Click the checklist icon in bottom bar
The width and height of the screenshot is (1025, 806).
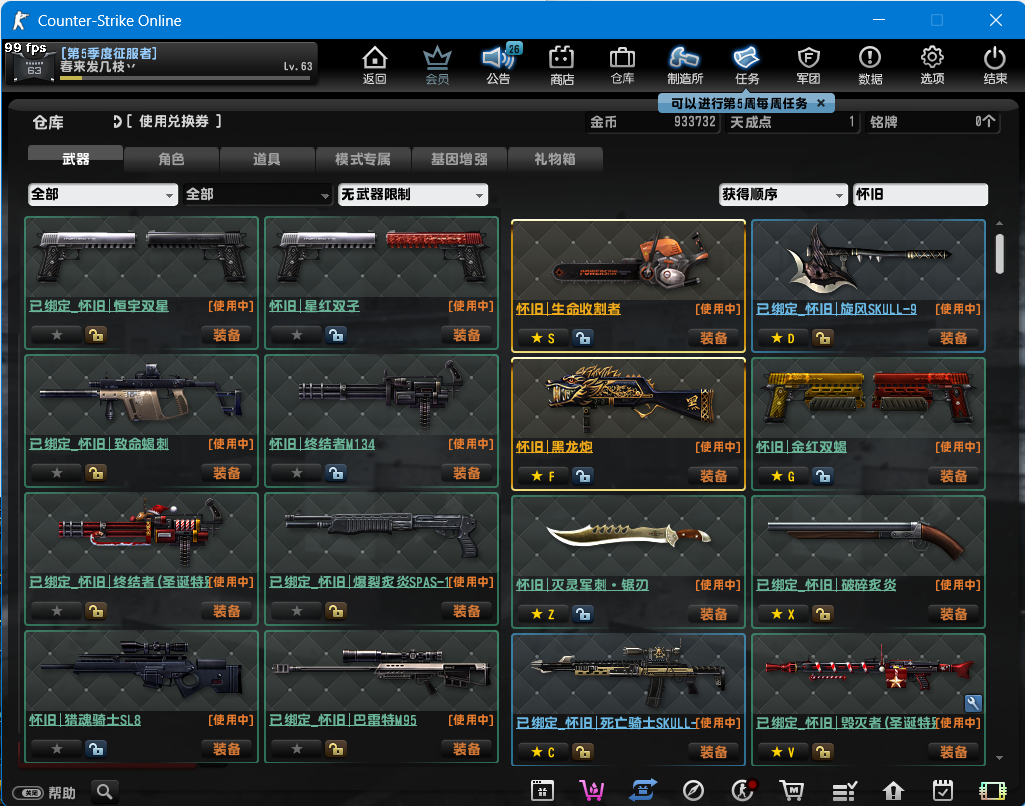[844, 790]
